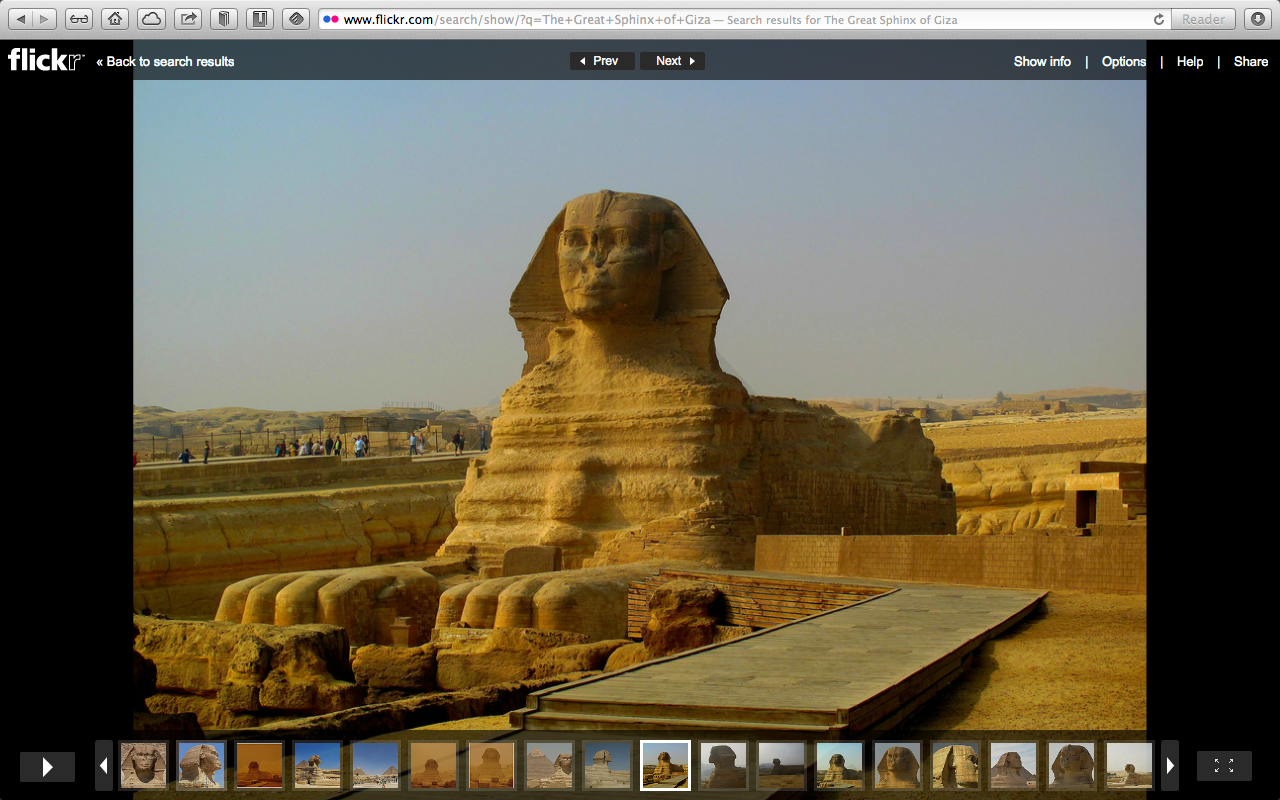Click the Share arrow icon in Safari
1280x800 pixels.
(x=187, y=18)
